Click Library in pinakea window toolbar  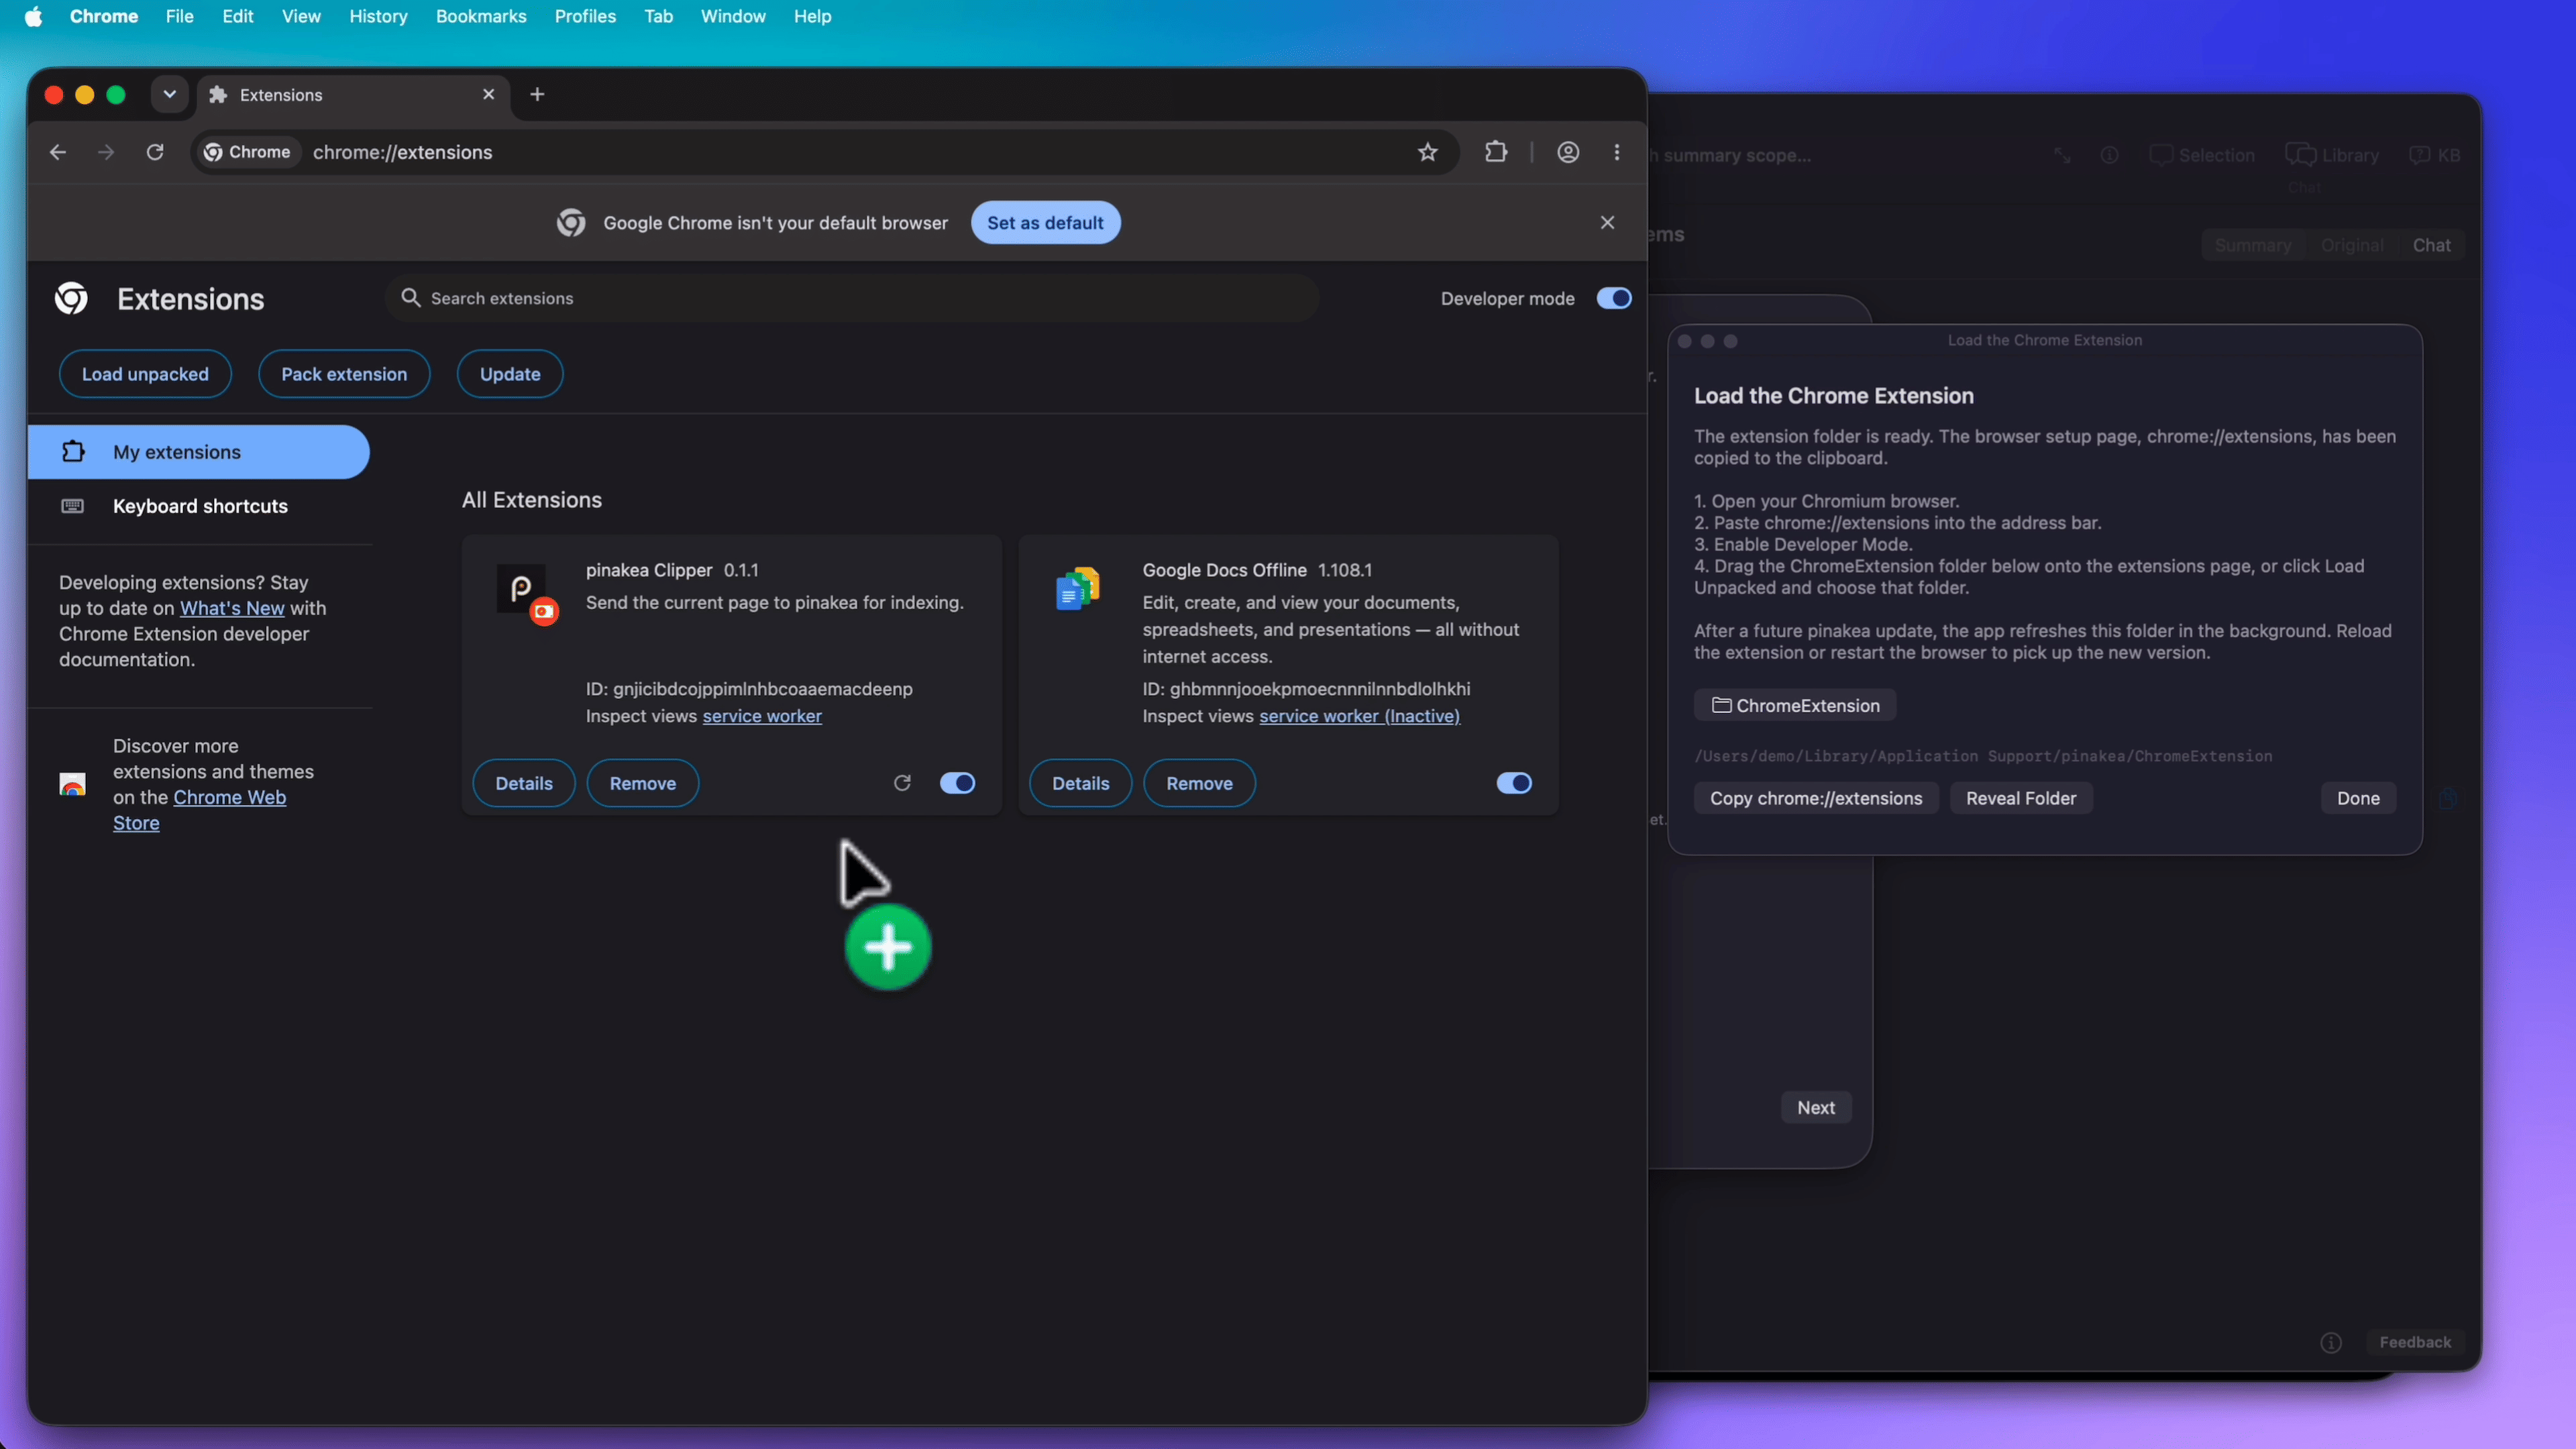2332,155
